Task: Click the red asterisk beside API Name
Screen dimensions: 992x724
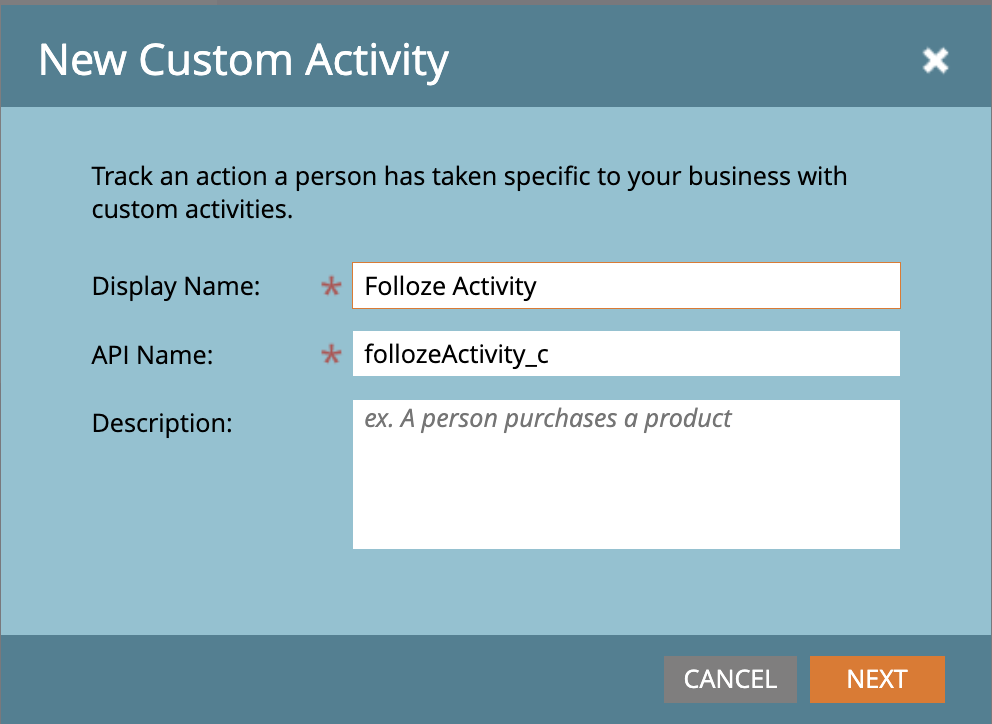Action: coord(331,355)
